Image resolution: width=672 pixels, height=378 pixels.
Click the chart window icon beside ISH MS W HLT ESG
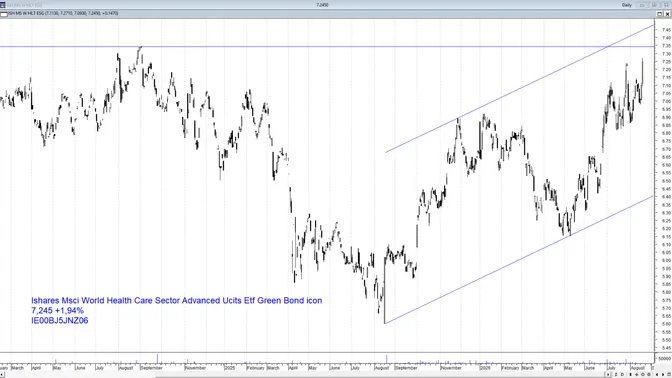click(x=3, y=14)
